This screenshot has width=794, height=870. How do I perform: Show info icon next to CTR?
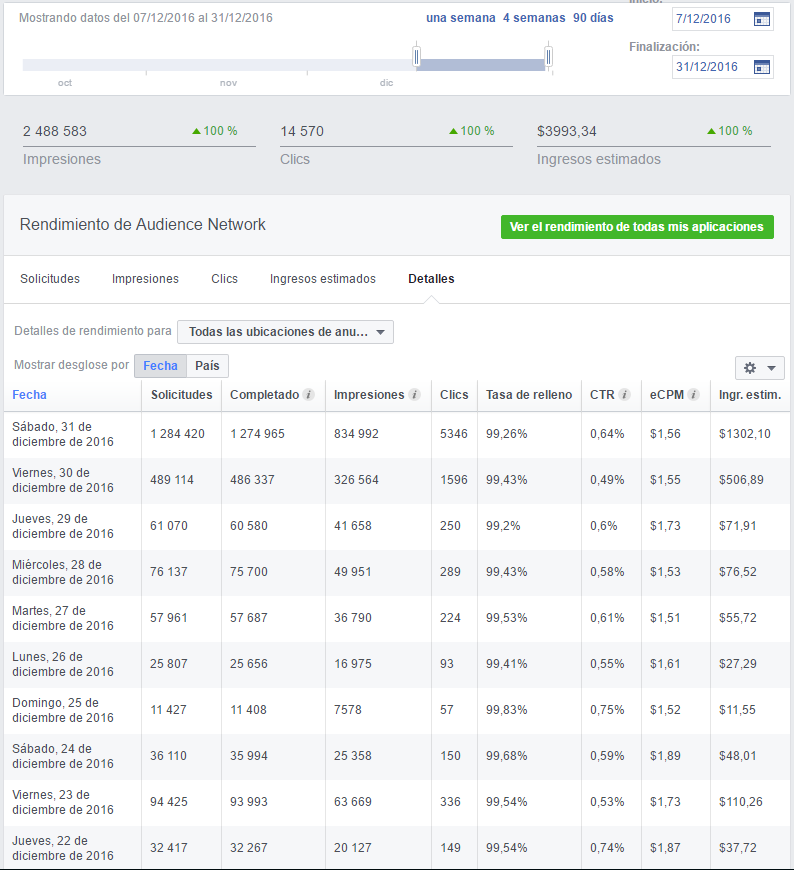tap(624, 394)
